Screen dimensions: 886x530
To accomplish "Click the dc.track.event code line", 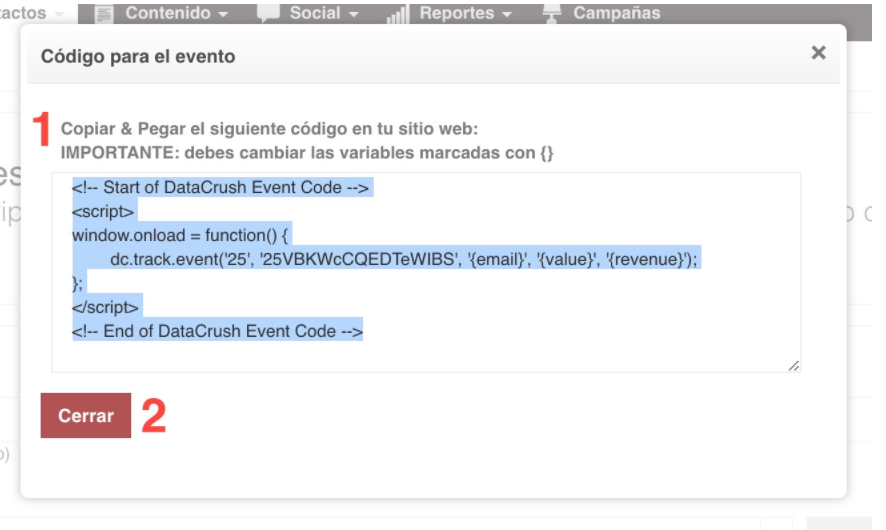I will (x=404, y=259).
